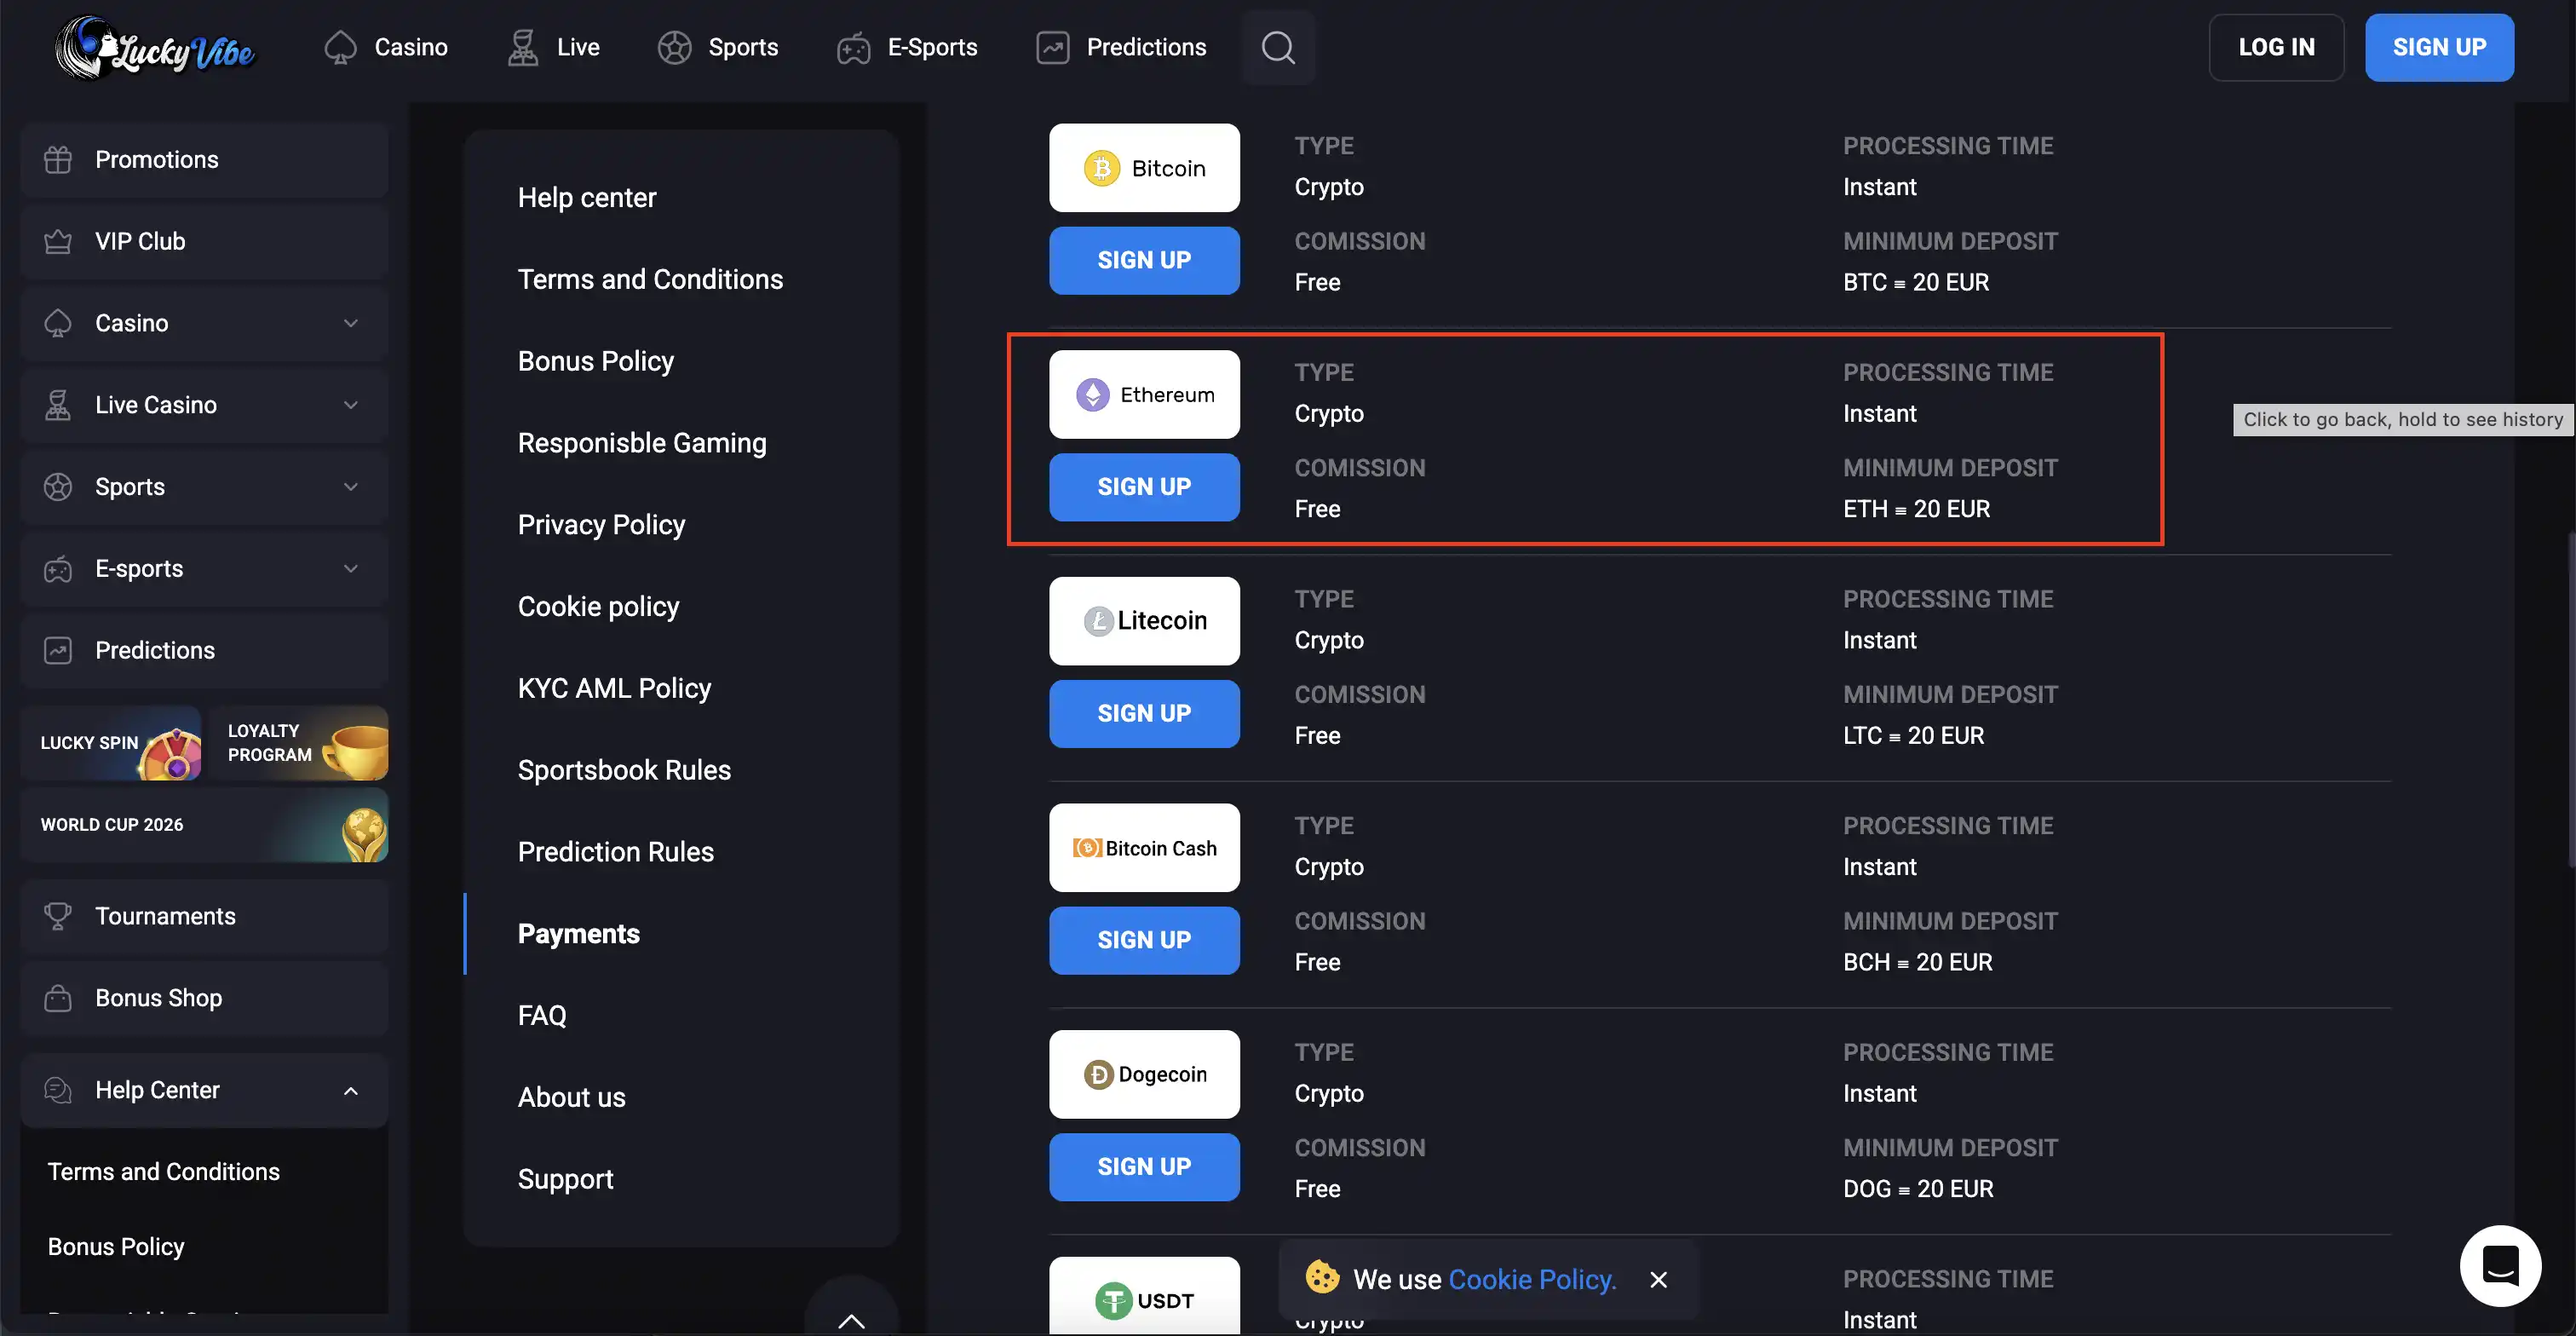This screenshot has width=2576, height=1336.
Task: Open the live chat support bubble
Action: pos(2500,1265)
